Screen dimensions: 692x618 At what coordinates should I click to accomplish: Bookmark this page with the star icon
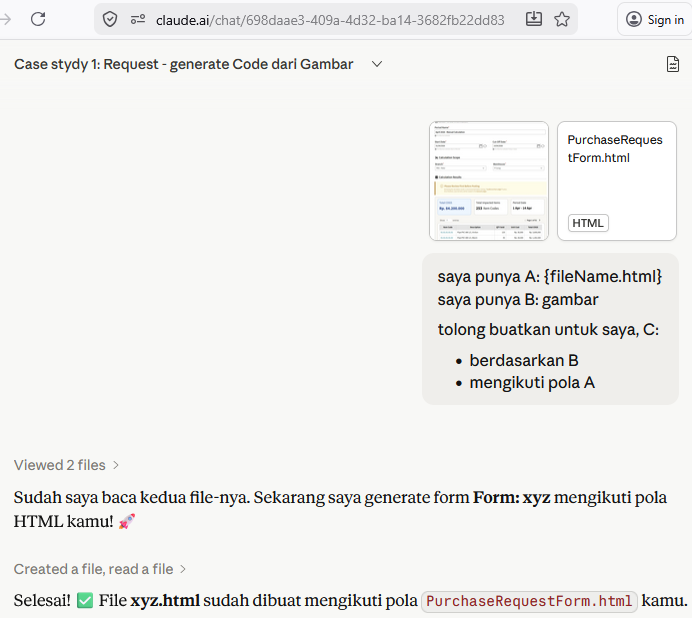pyautogui.click(x=562, y=19)
